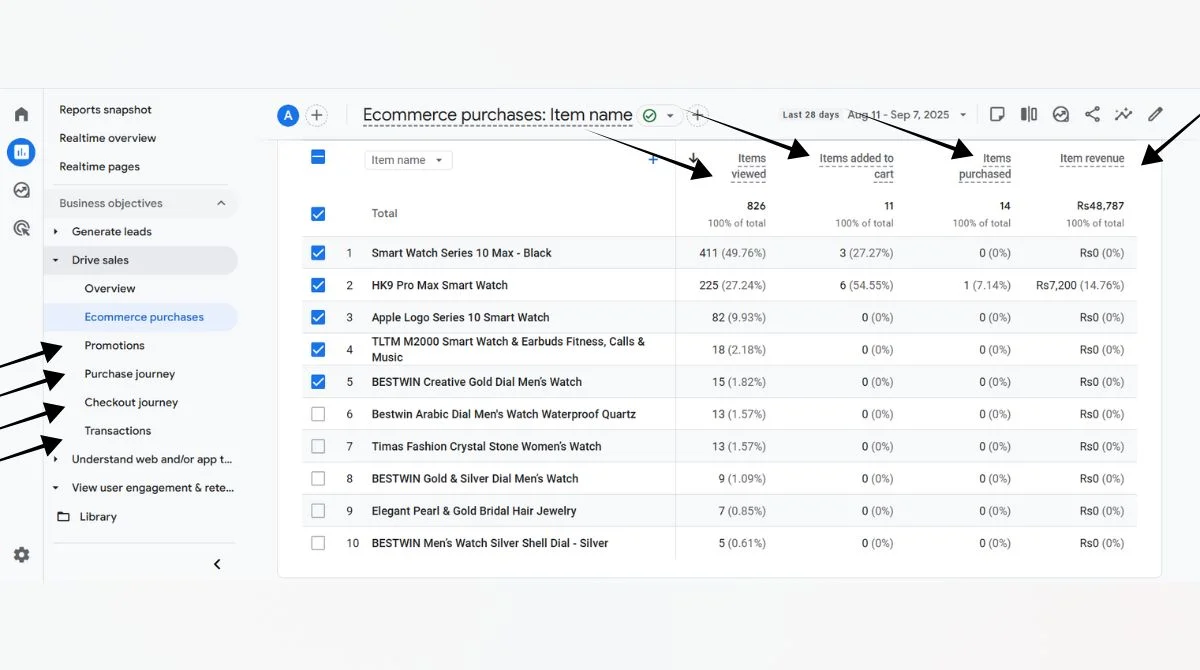
Task: Click the '225 (27.24%)' items viewed cell
Action: click(x=732, y=285)
